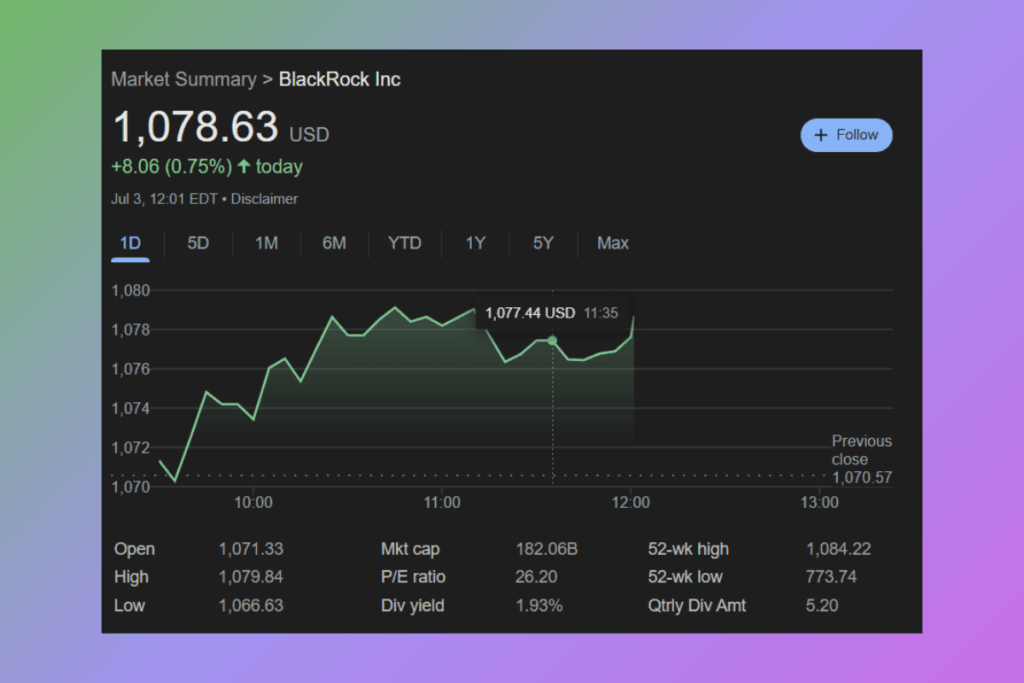
Task: Click the 1,077.44 USD chart tooltip
Action: (551, 313)
